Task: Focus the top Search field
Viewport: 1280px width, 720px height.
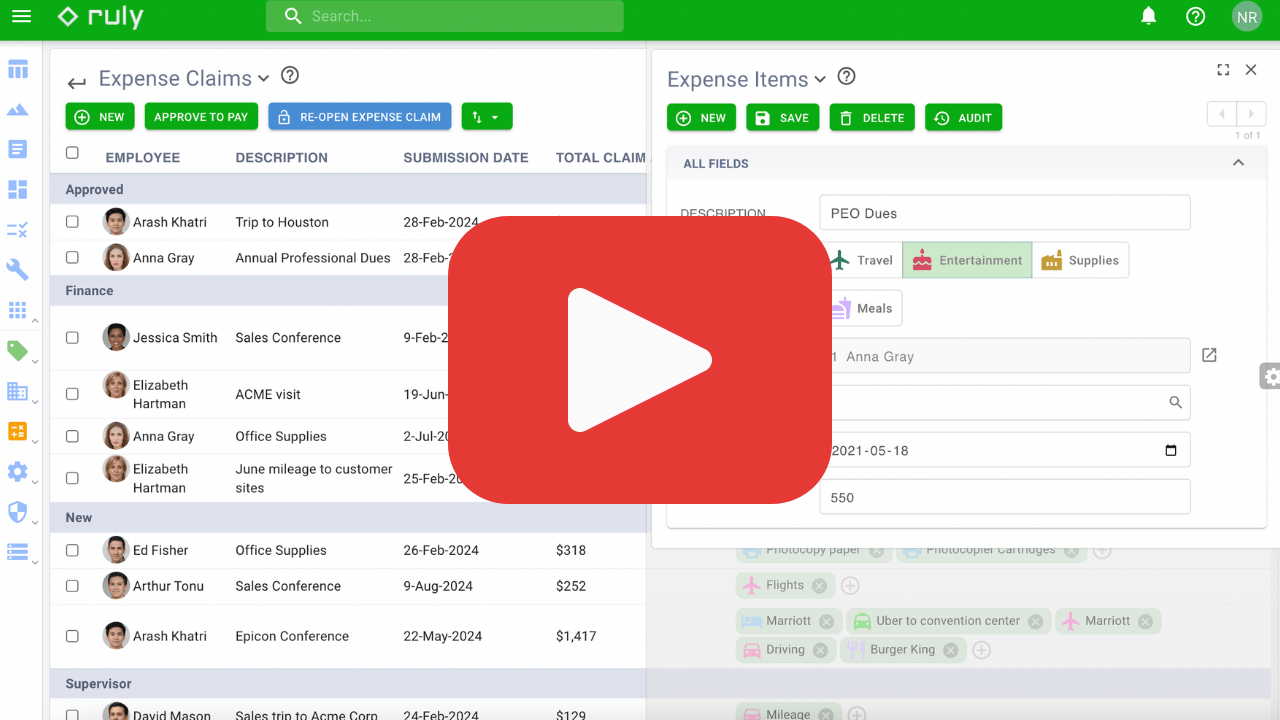Action: (x=445, y=16)
